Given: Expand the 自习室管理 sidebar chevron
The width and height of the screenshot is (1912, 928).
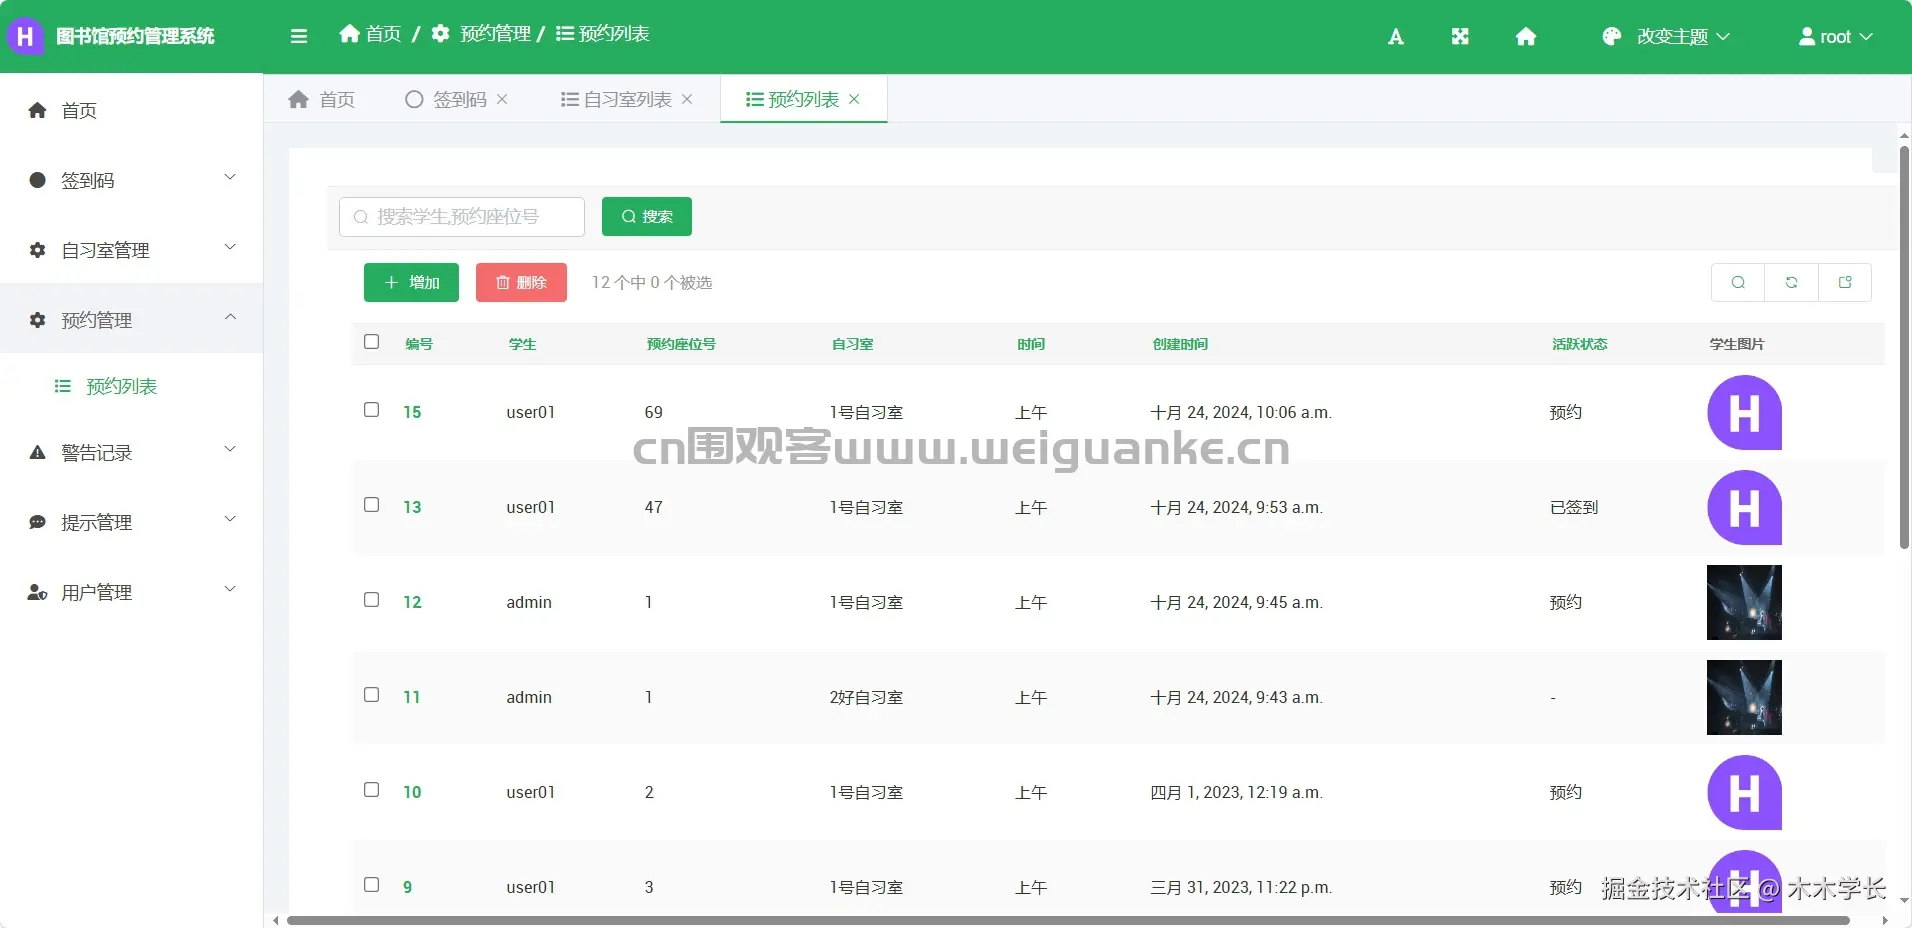Looking at the screenshot, I should point(230,248).
